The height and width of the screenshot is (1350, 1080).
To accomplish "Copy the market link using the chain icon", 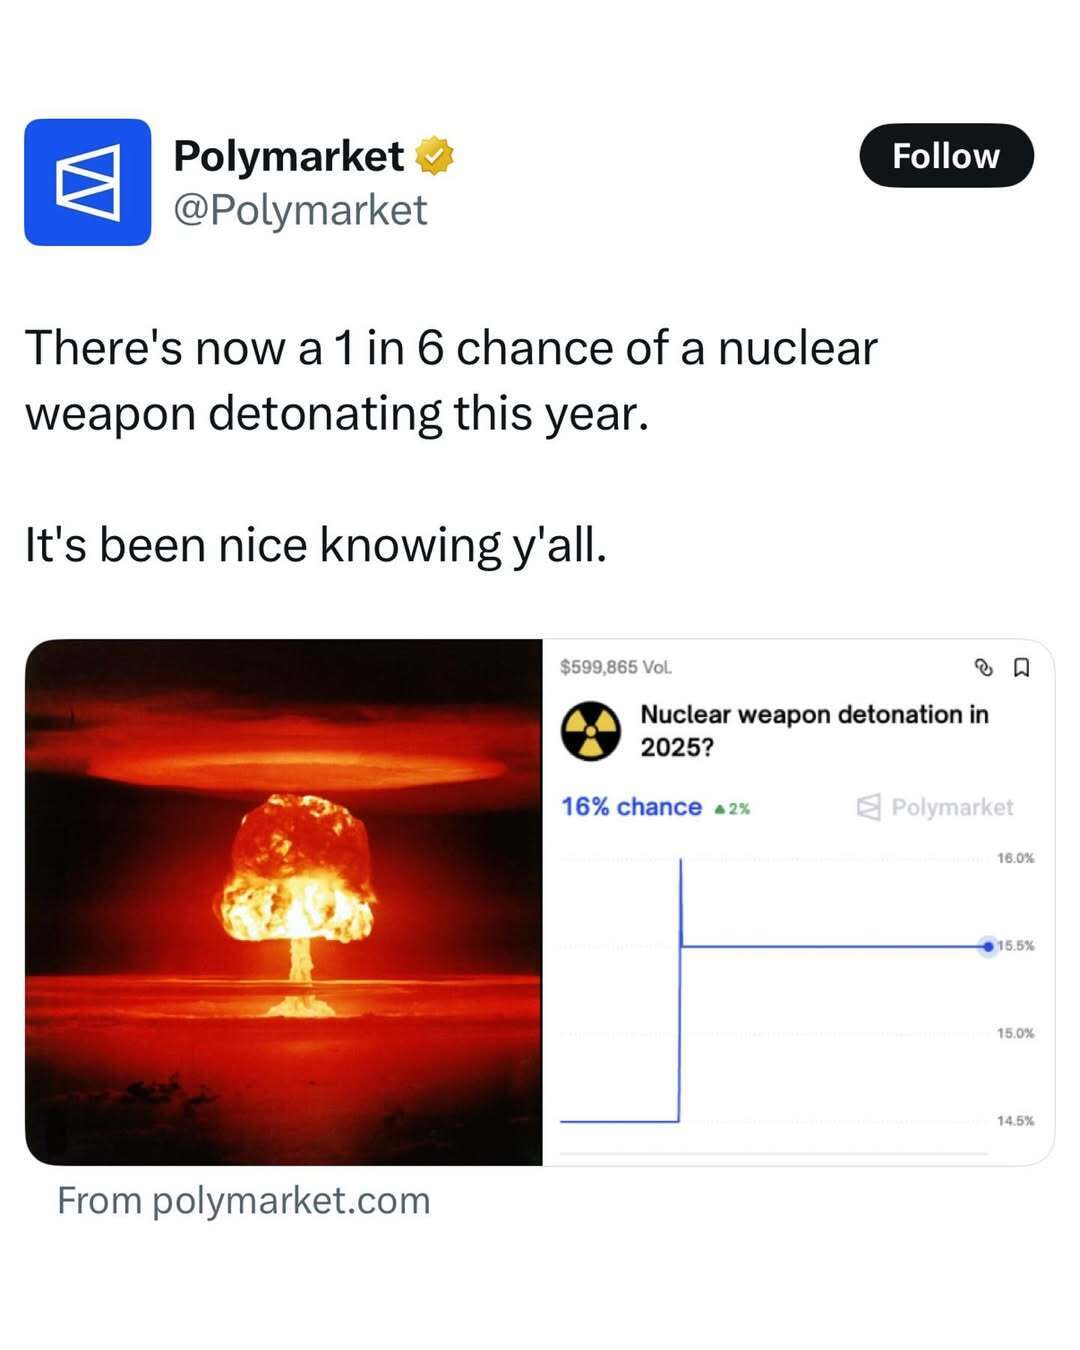I will coord(983,667).
